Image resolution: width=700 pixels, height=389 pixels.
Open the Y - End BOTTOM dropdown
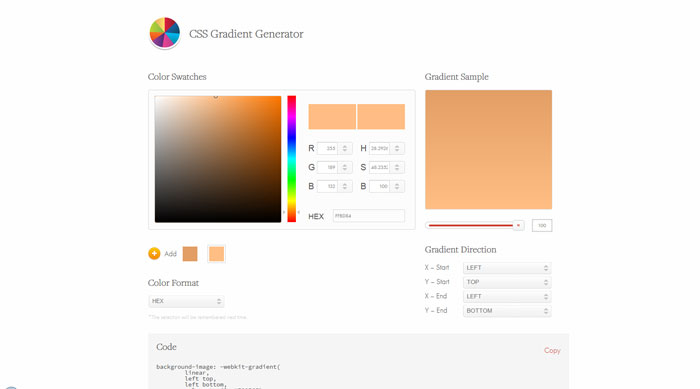click(507, 311)
